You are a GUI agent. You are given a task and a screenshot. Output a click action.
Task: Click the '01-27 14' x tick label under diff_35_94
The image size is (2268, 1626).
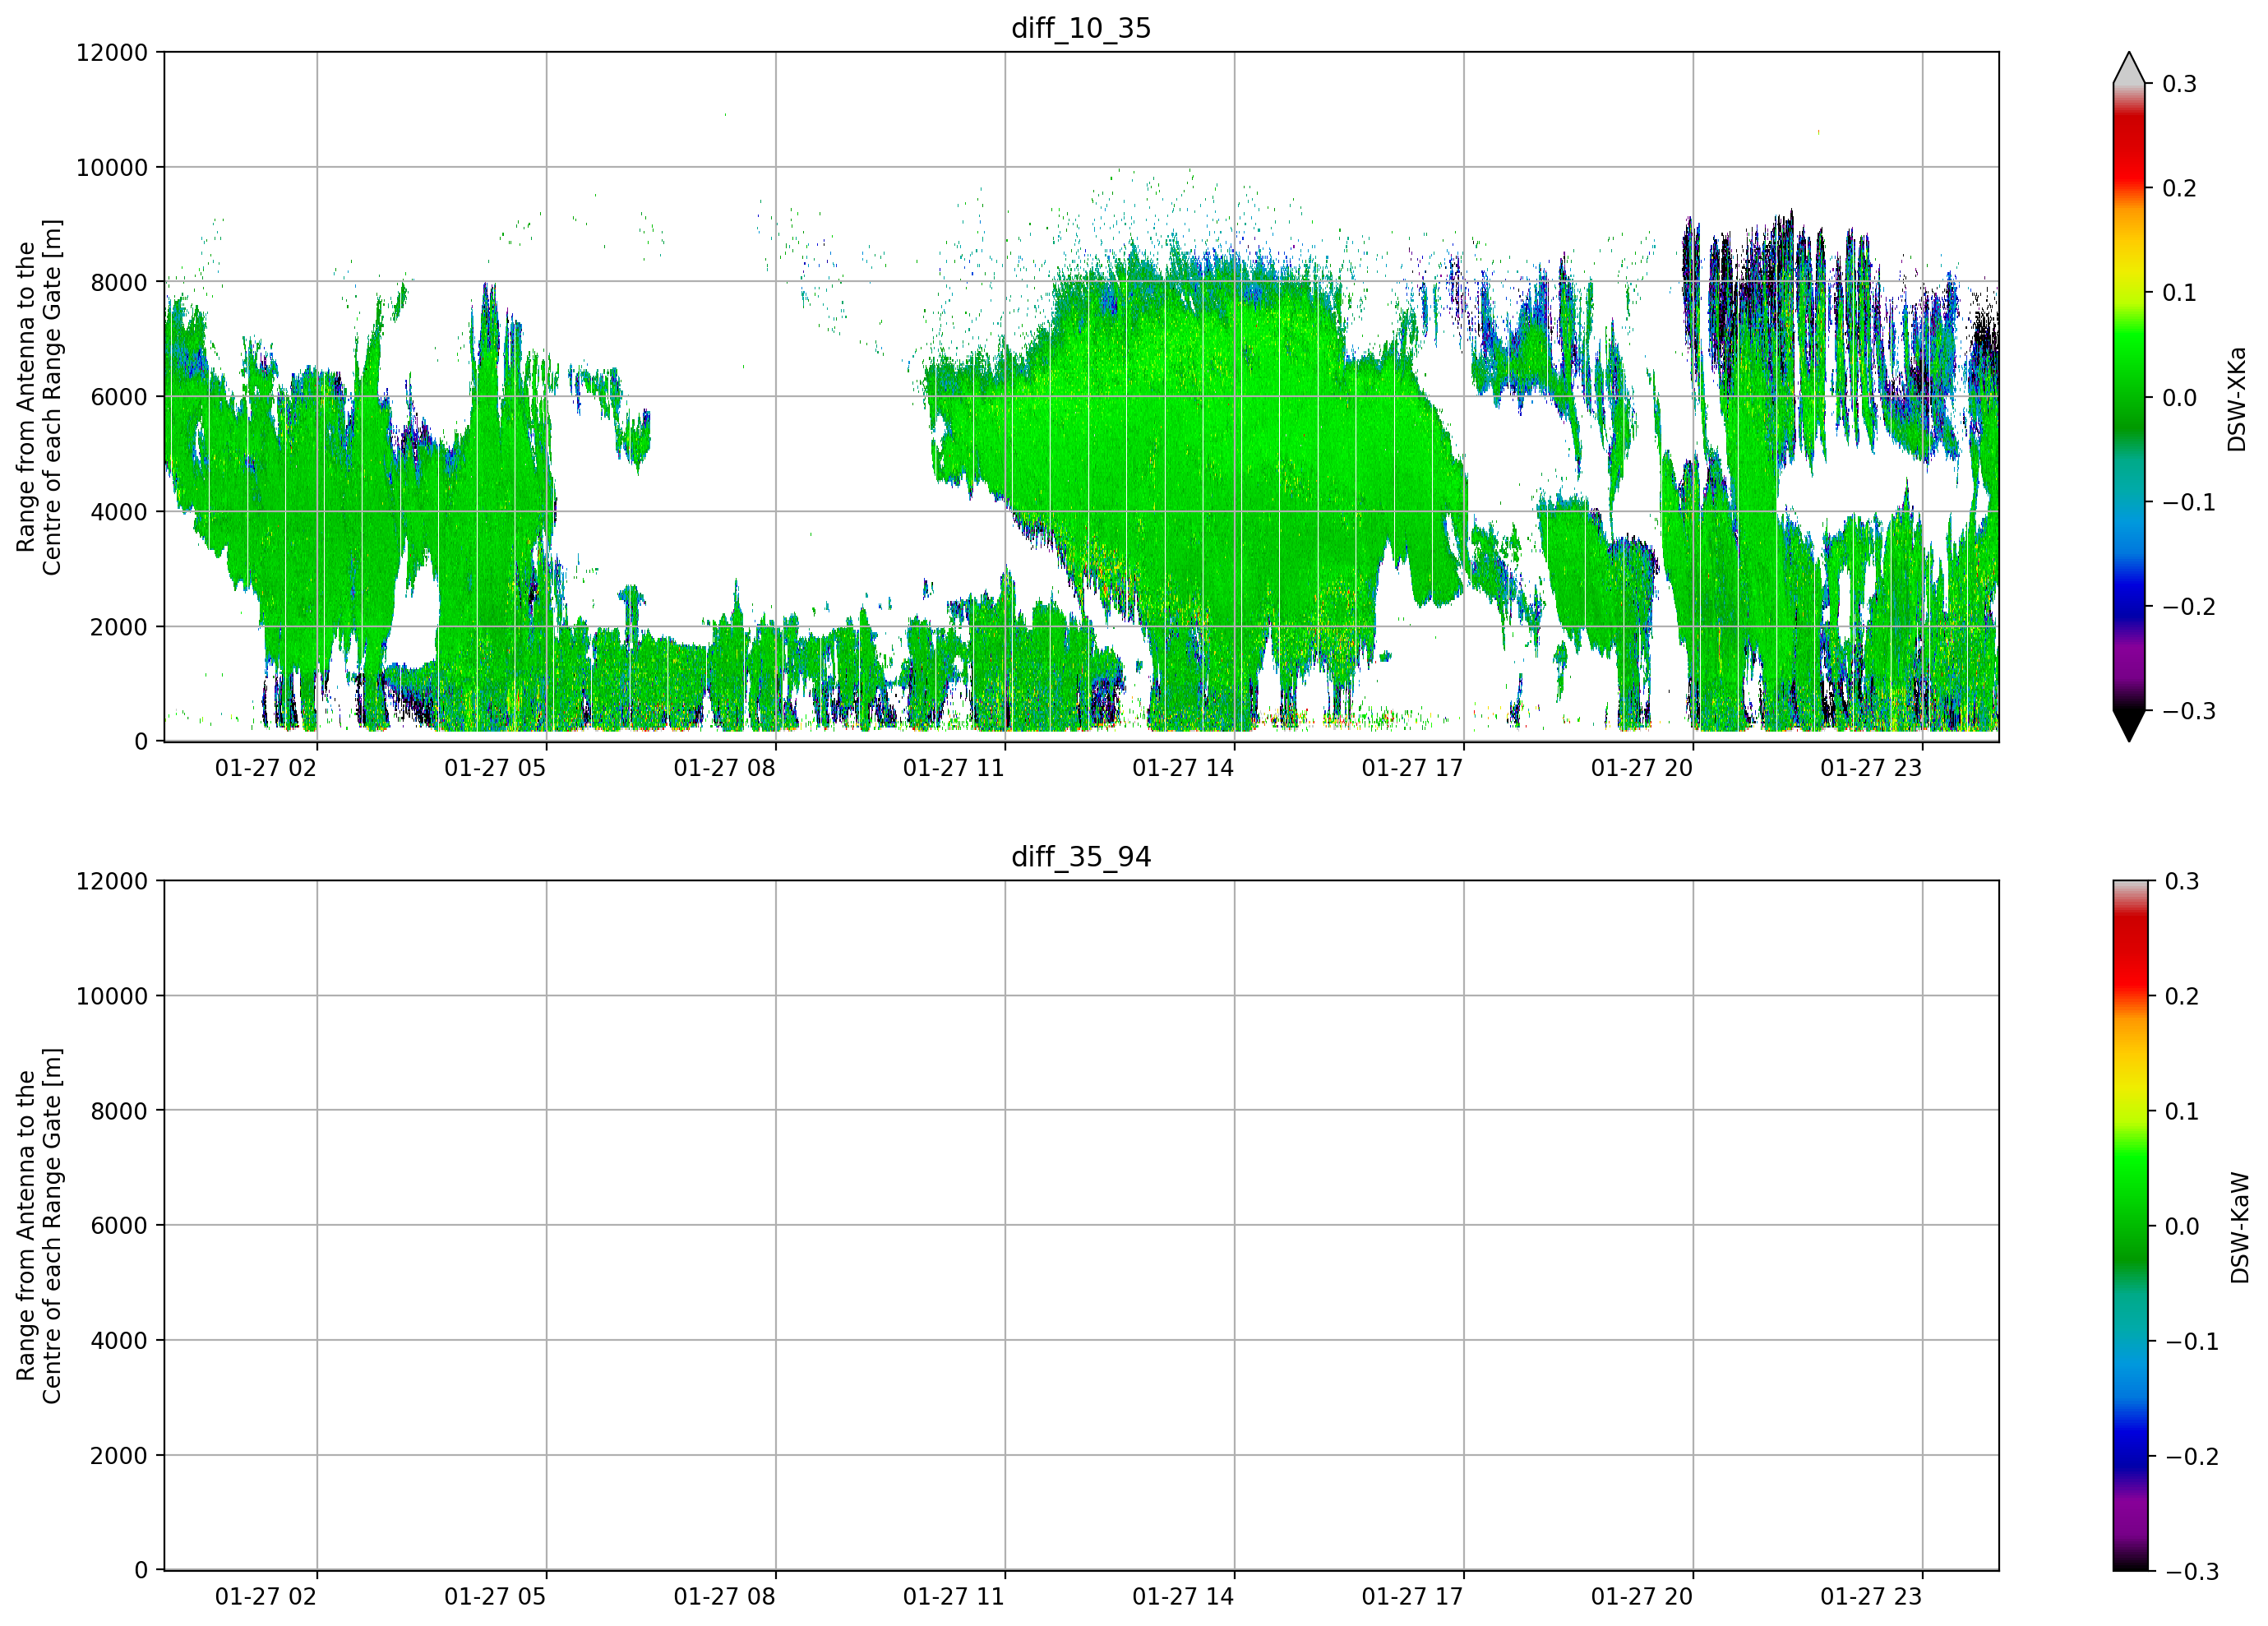[x=1183, y=1597]
